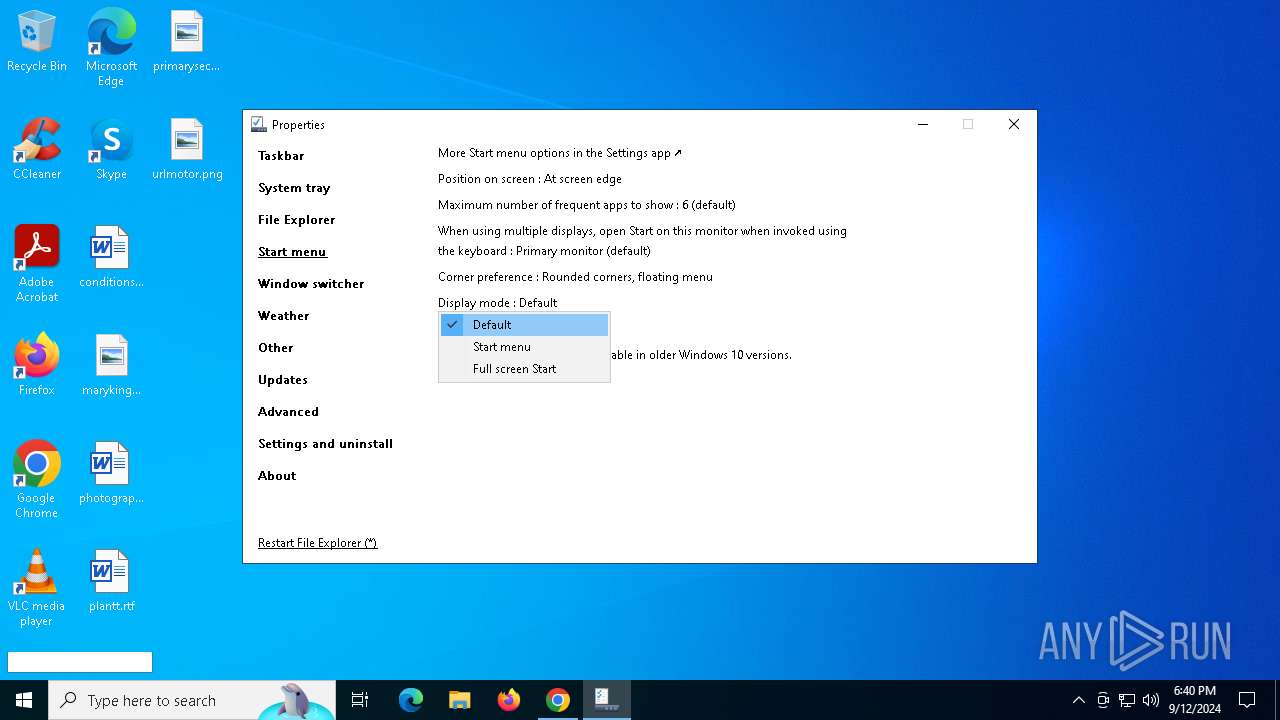1280x720 pixels.
Task: Open the volume tray icon
Action: [x=1151, y=700]
